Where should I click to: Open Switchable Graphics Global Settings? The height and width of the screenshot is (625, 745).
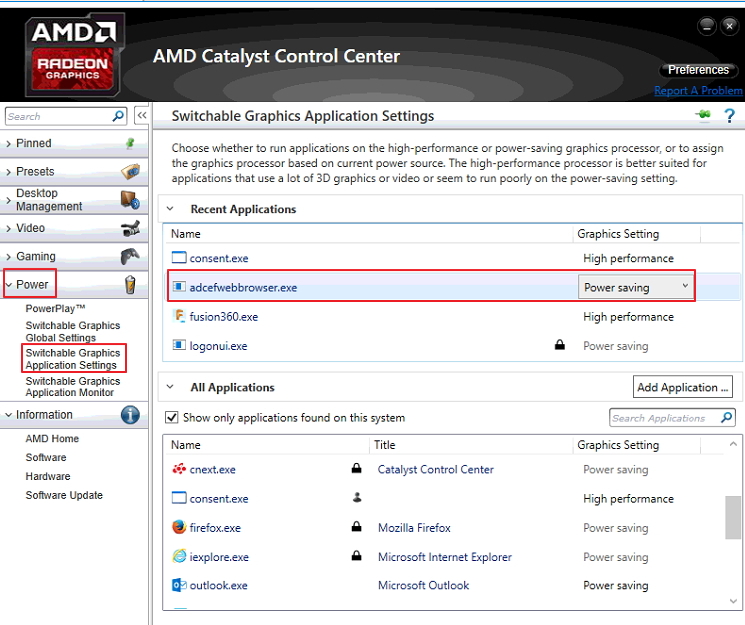[x=73, y=331]
